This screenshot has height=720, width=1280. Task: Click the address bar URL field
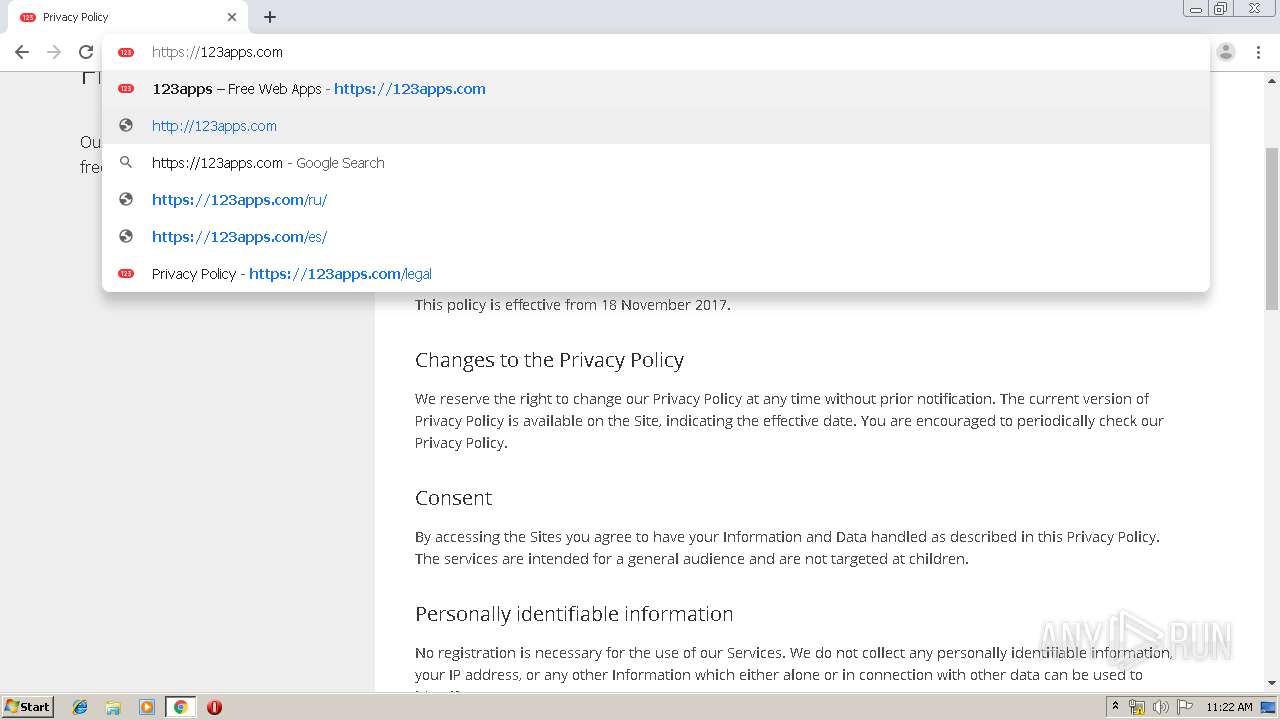[600, 52]
